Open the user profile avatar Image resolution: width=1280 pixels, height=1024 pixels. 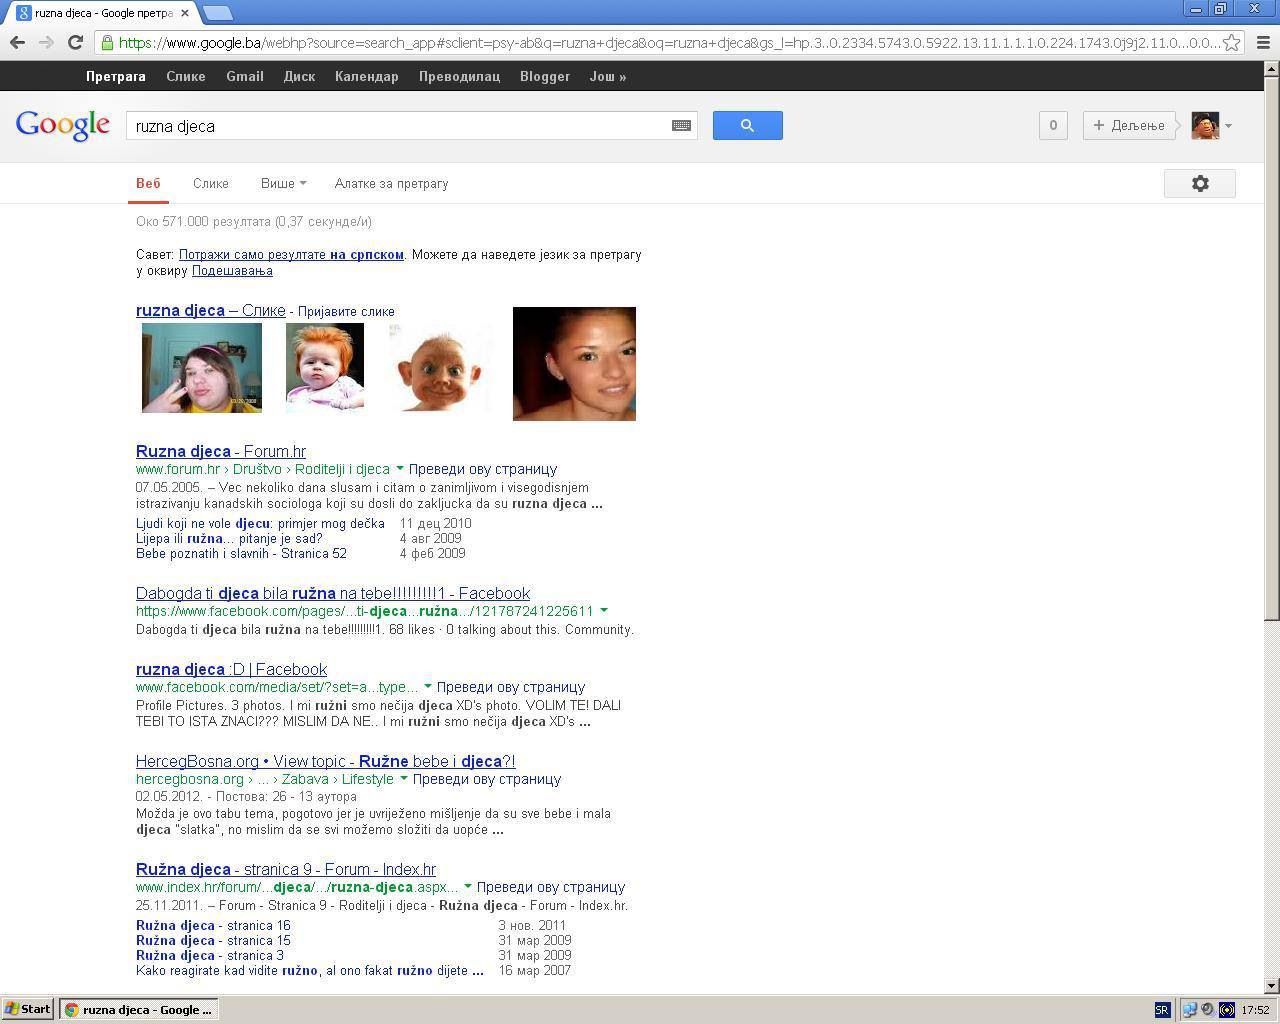tap(1205, 125)
